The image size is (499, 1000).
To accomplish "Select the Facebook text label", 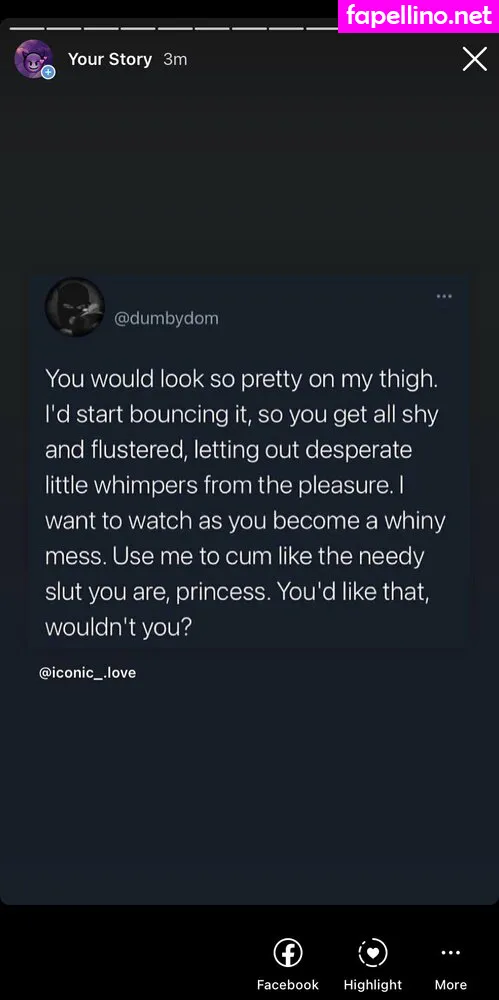I will (288, 985).
